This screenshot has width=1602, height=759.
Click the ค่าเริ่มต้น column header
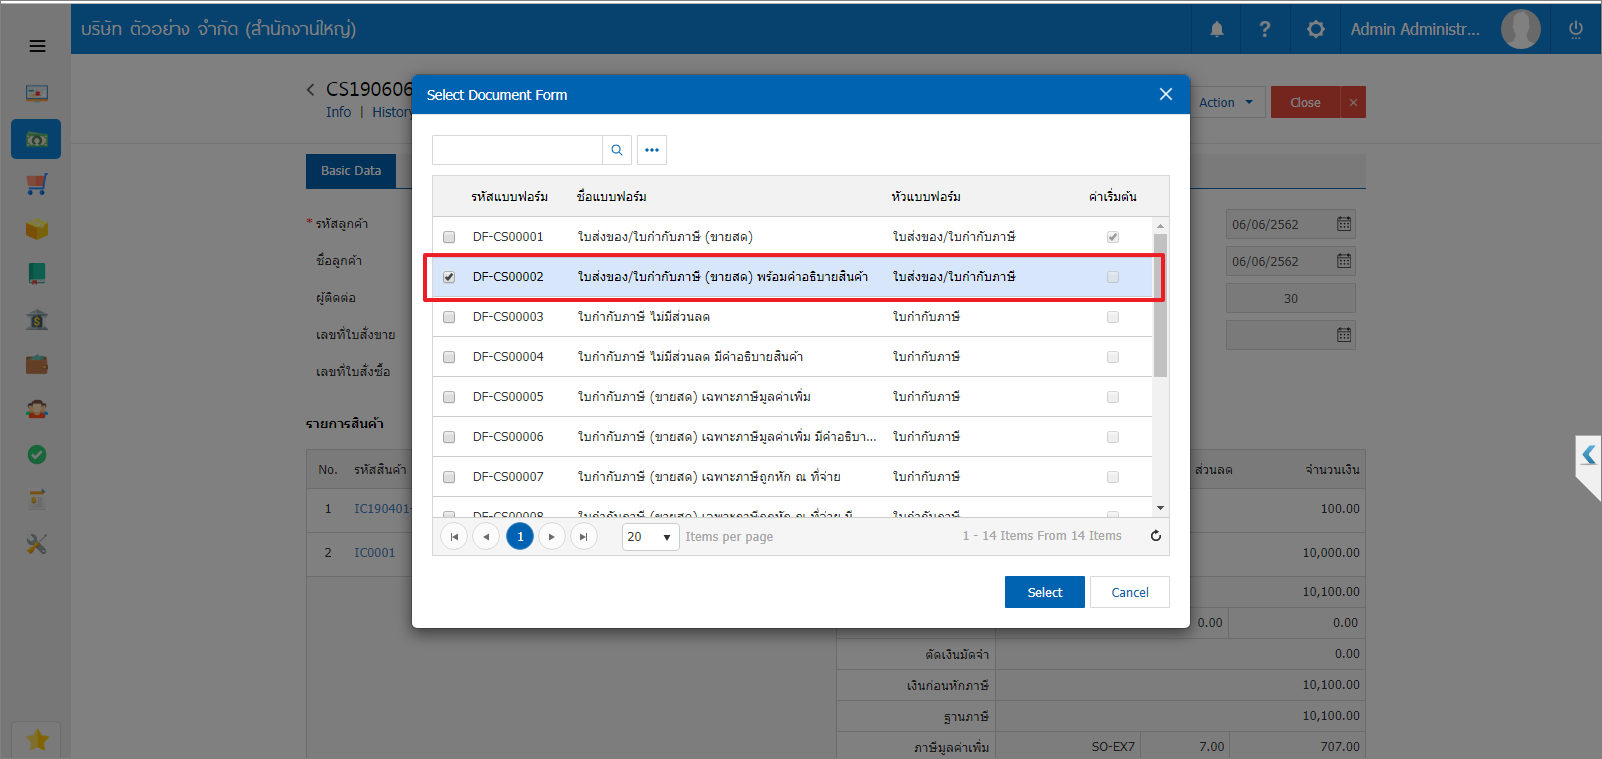[x=1113, y=197]
